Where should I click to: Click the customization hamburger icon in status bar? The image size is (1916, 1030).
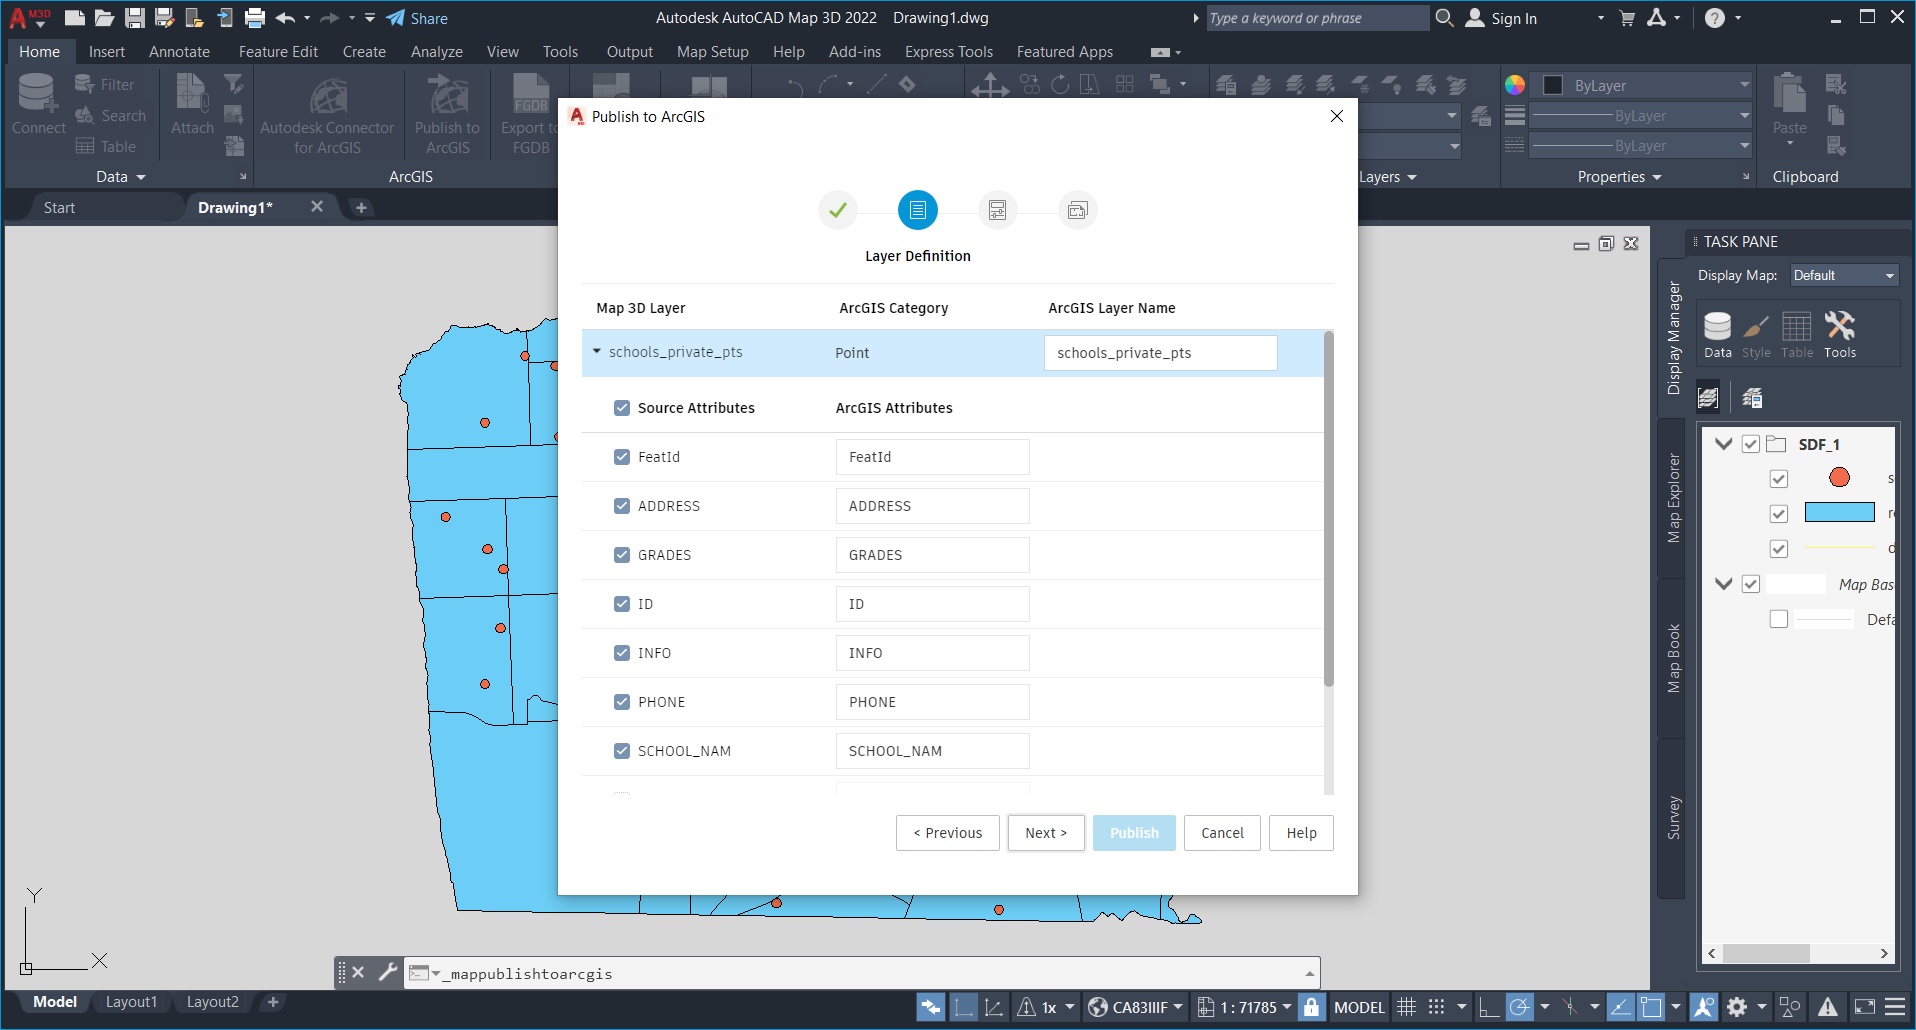(x=1895, y=1007)
